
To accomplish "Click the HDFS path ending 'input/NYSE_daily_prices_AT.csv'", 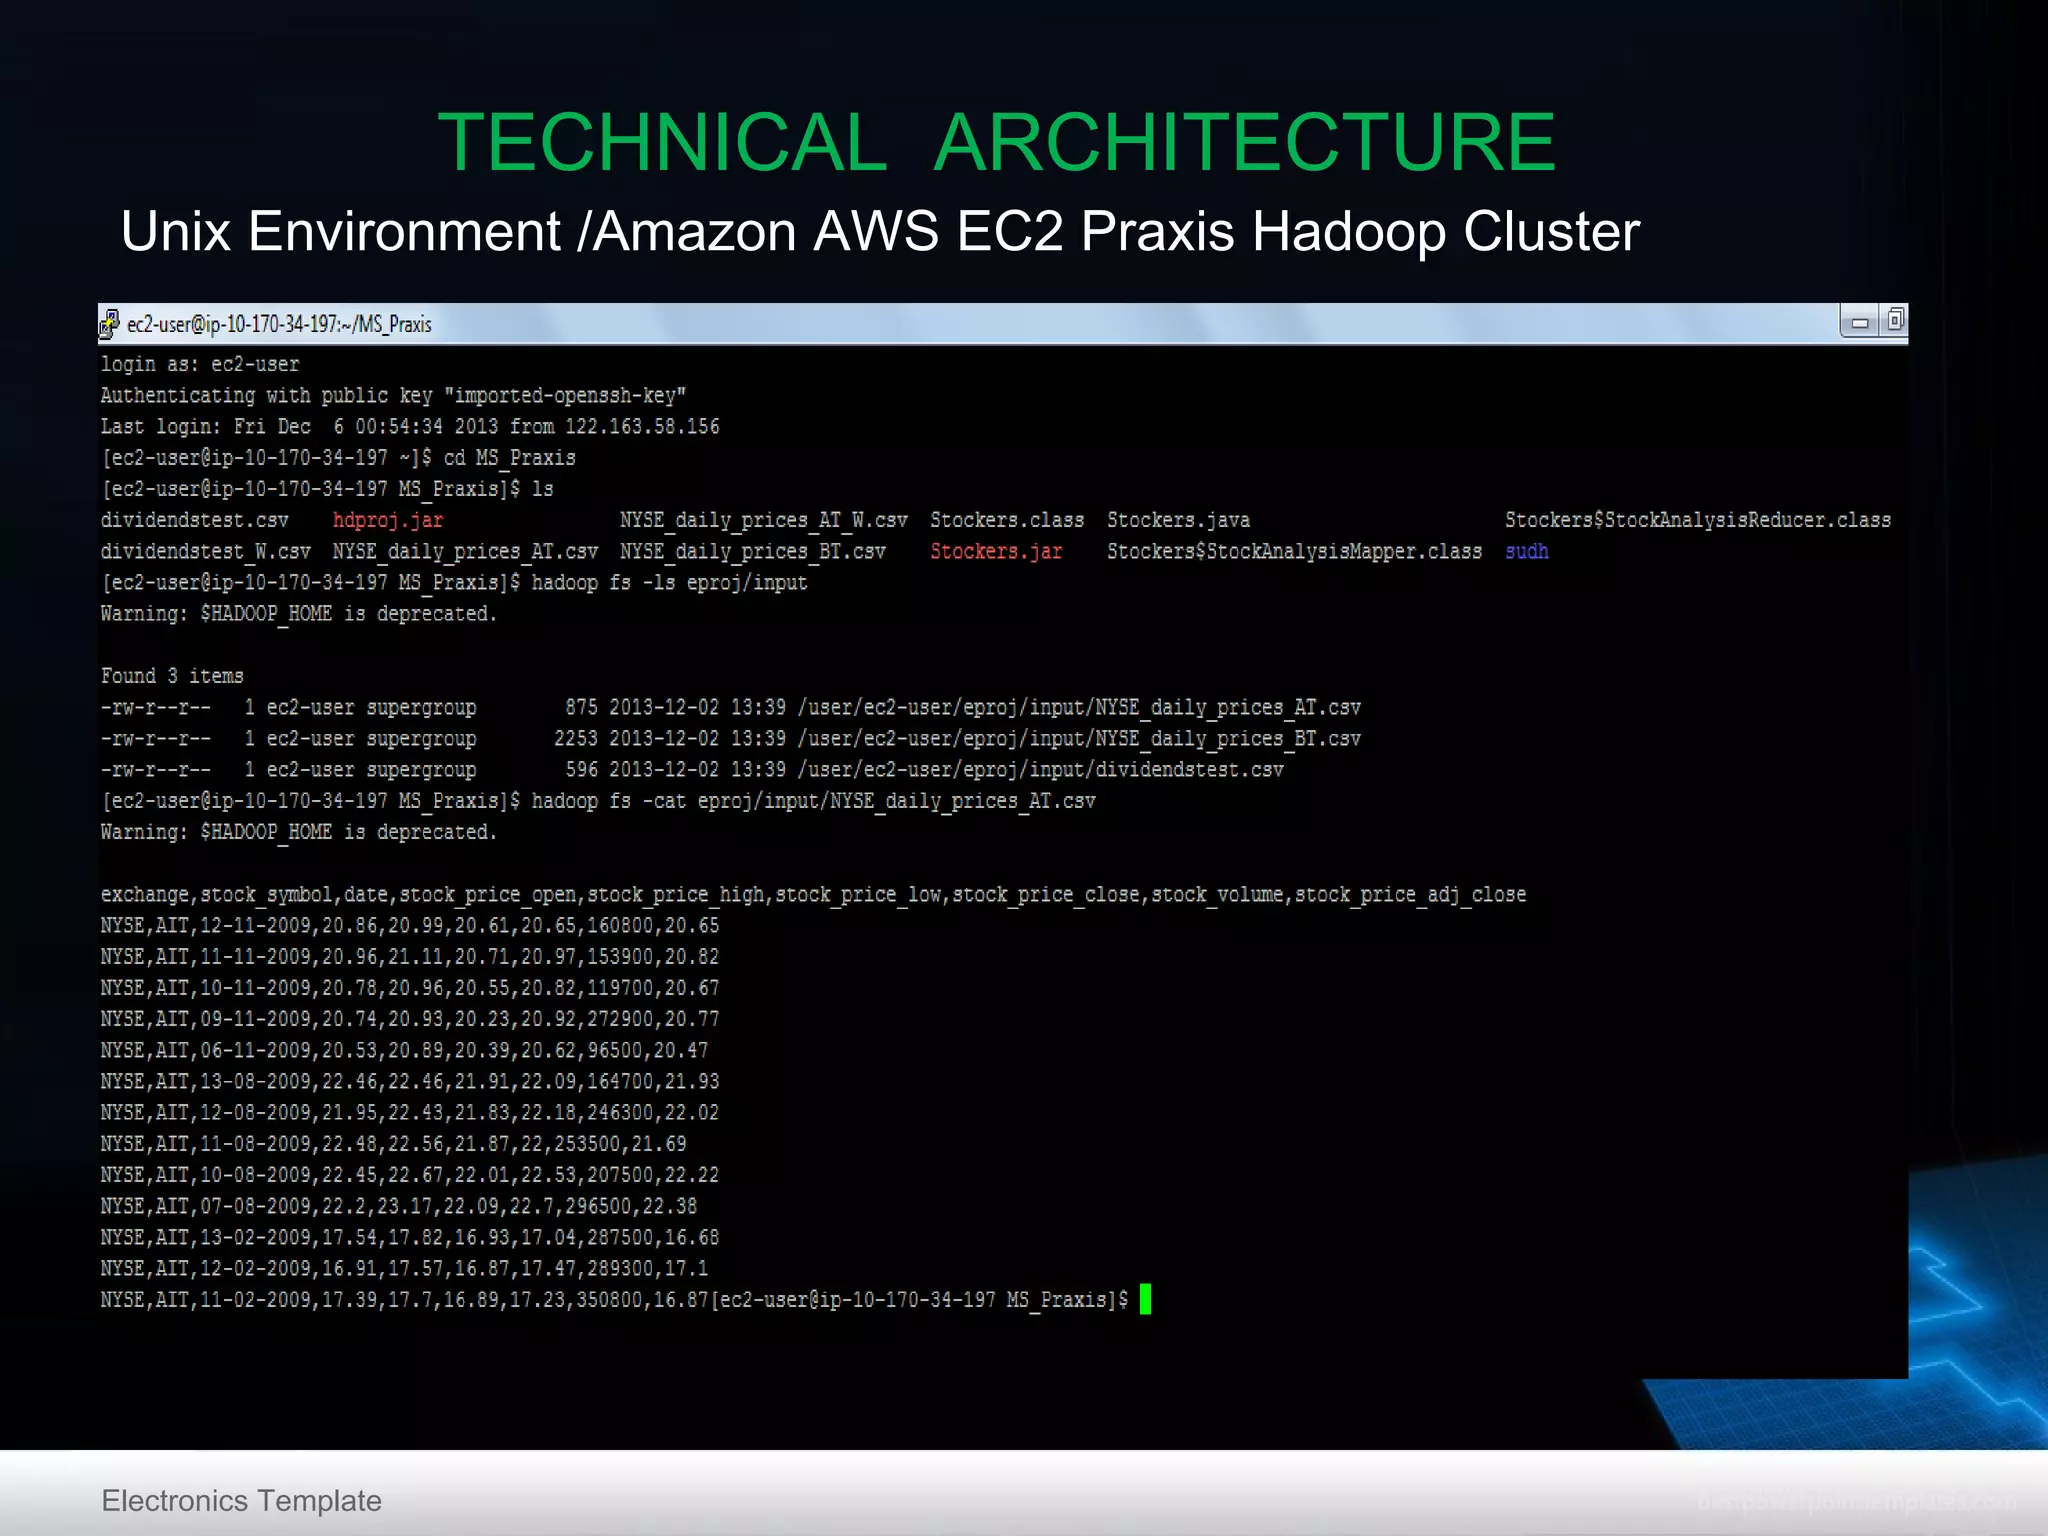I will (x=1079, y=707).
